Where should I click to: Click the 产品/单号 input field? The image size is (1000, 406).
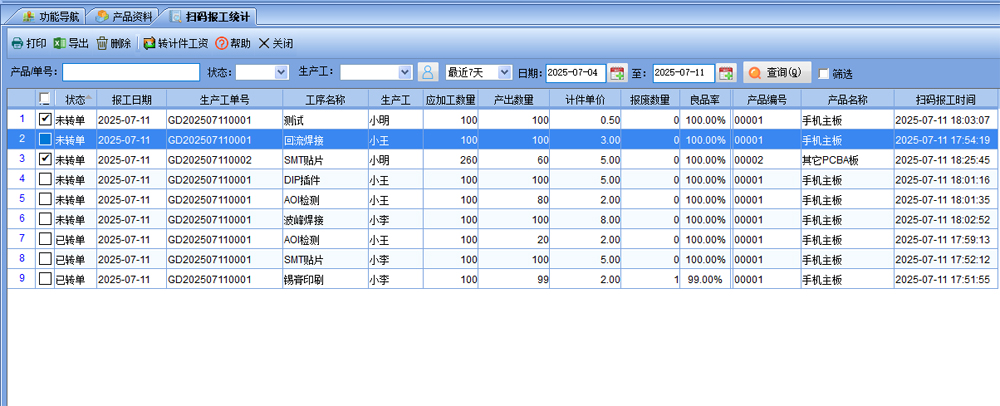pyautogui.click(x=131, y=72)
